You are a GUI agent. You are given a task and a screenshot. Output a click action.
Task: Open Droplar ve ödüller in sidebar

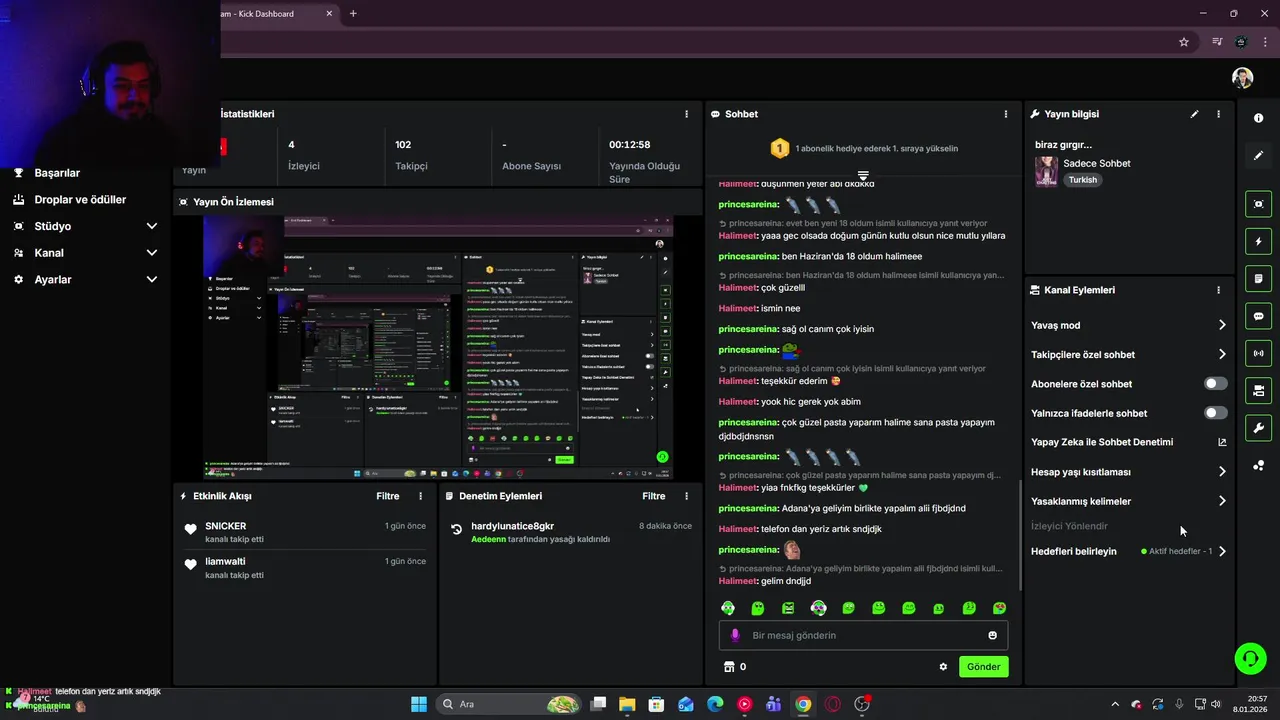[80, 200]
